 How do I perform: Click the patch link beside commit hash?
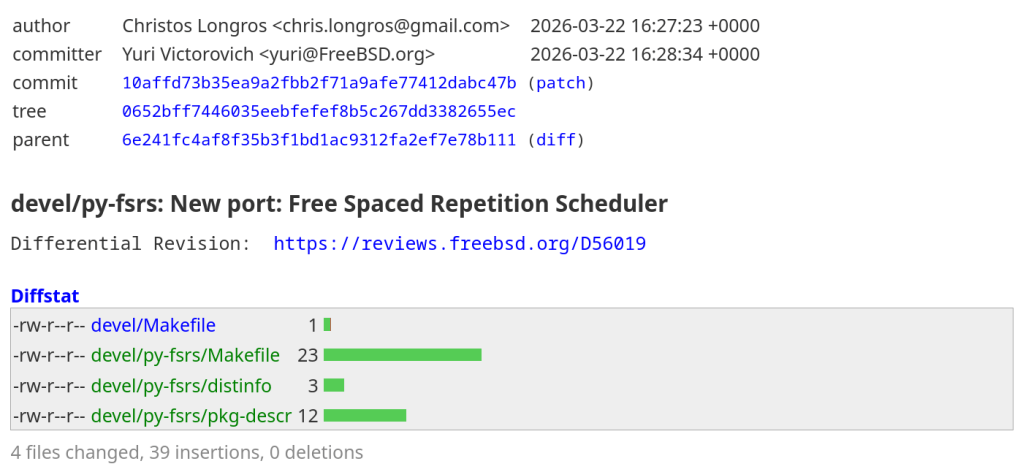point(560,83)
